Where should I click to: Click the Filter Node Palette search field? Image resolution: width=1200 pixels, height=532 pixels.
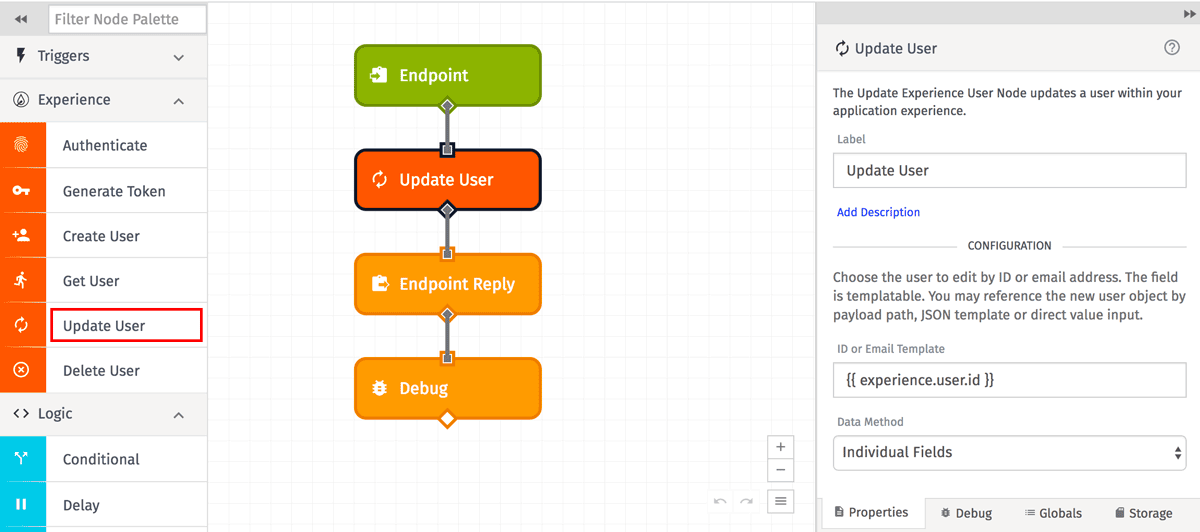click(x=127, y=19)
